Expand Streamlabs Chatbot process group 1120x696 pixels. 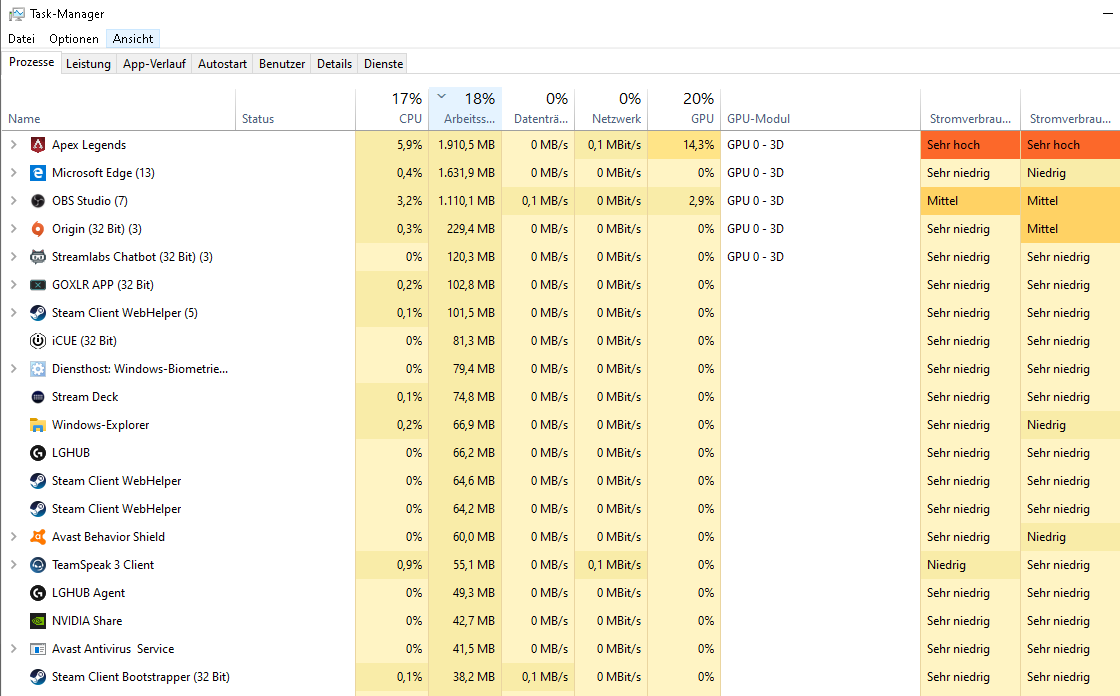(x=14, y=257)
